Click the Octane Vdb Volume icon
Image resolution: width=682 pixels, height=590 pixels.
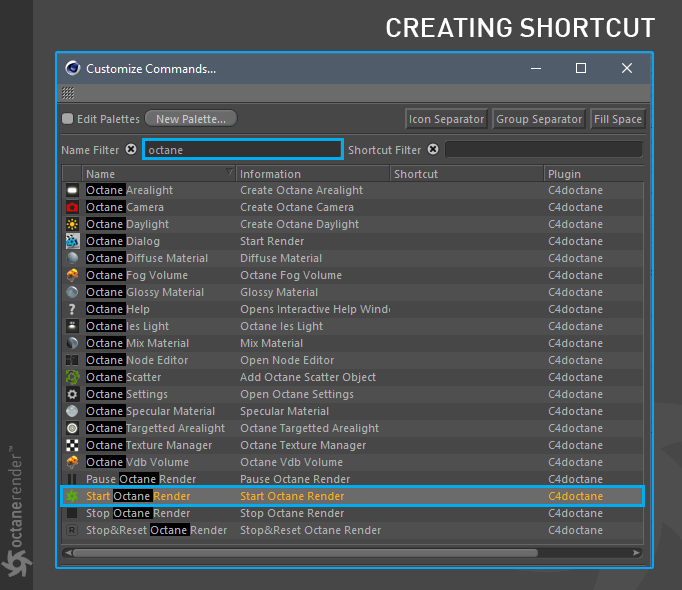(72, 462)
